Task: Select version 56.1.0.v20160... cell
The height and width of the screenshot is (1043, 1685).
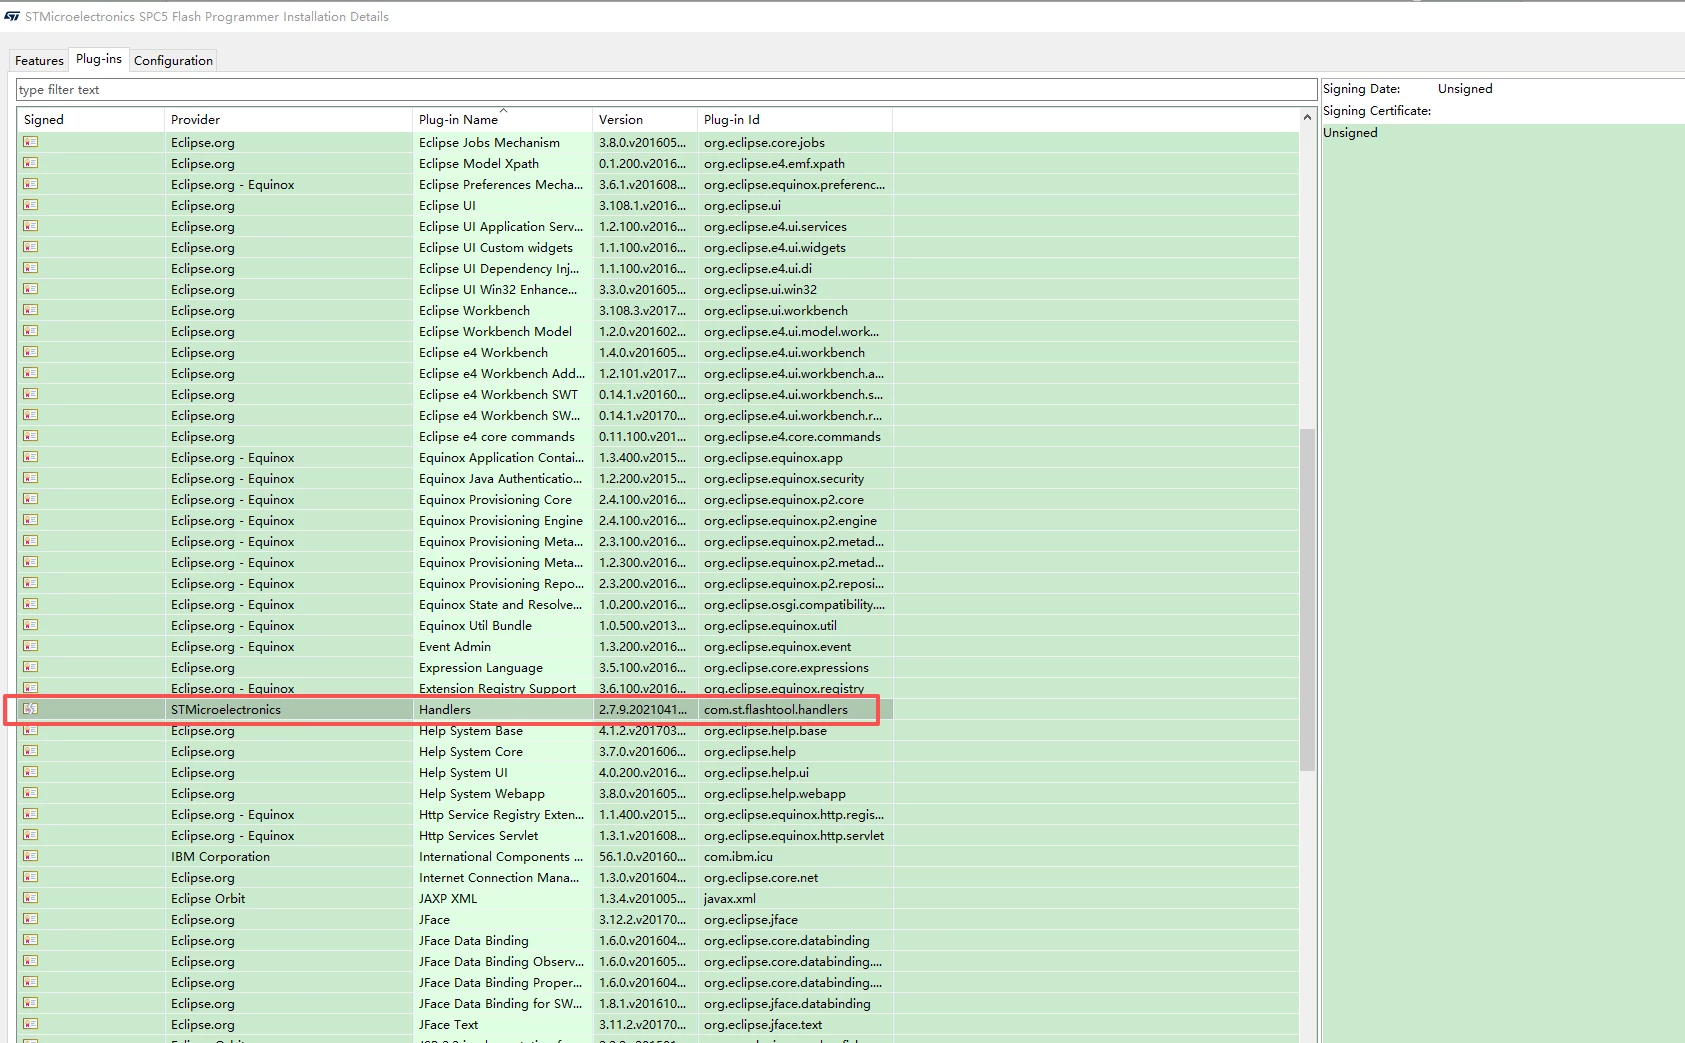Action: pyautogui.click(x=643, y=856)
